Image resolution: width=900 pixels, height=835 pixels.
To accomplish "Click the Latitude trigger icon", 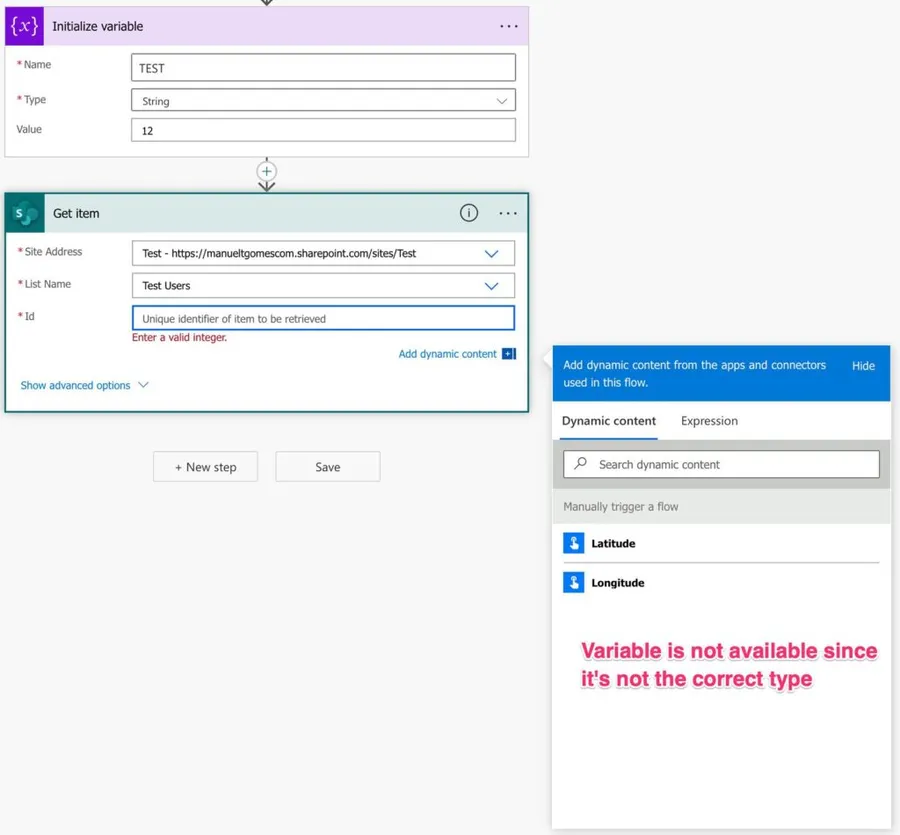I will click(x=574, y=543).
